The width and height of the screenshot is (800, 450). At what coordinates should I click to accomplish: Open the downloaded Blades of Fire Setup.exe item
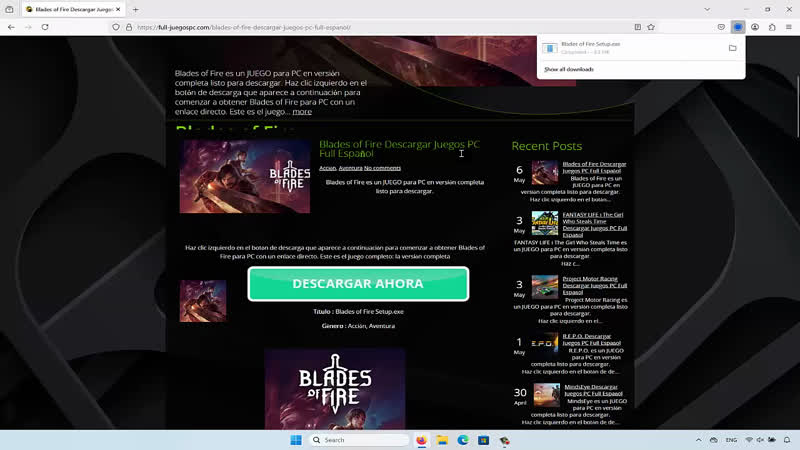(631, 48)
